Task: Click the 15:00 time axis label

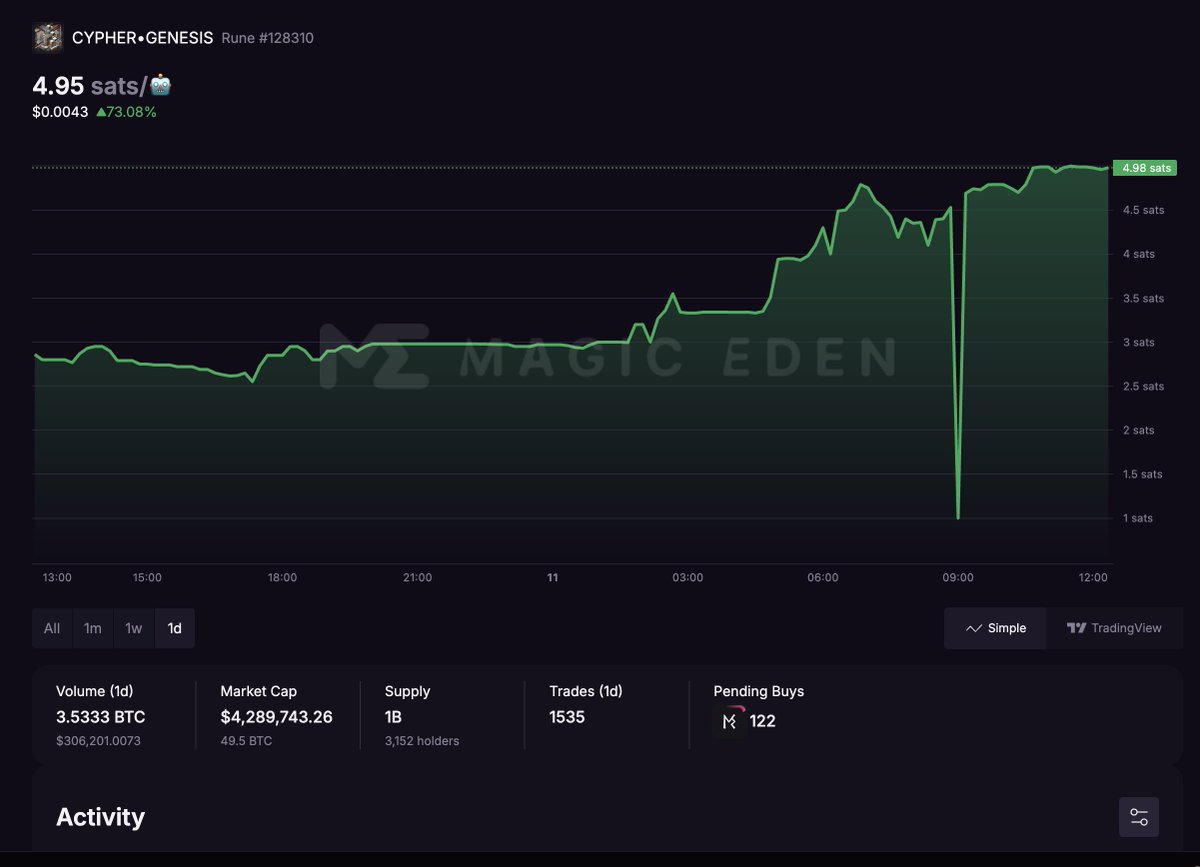Action: coord(147,578)
